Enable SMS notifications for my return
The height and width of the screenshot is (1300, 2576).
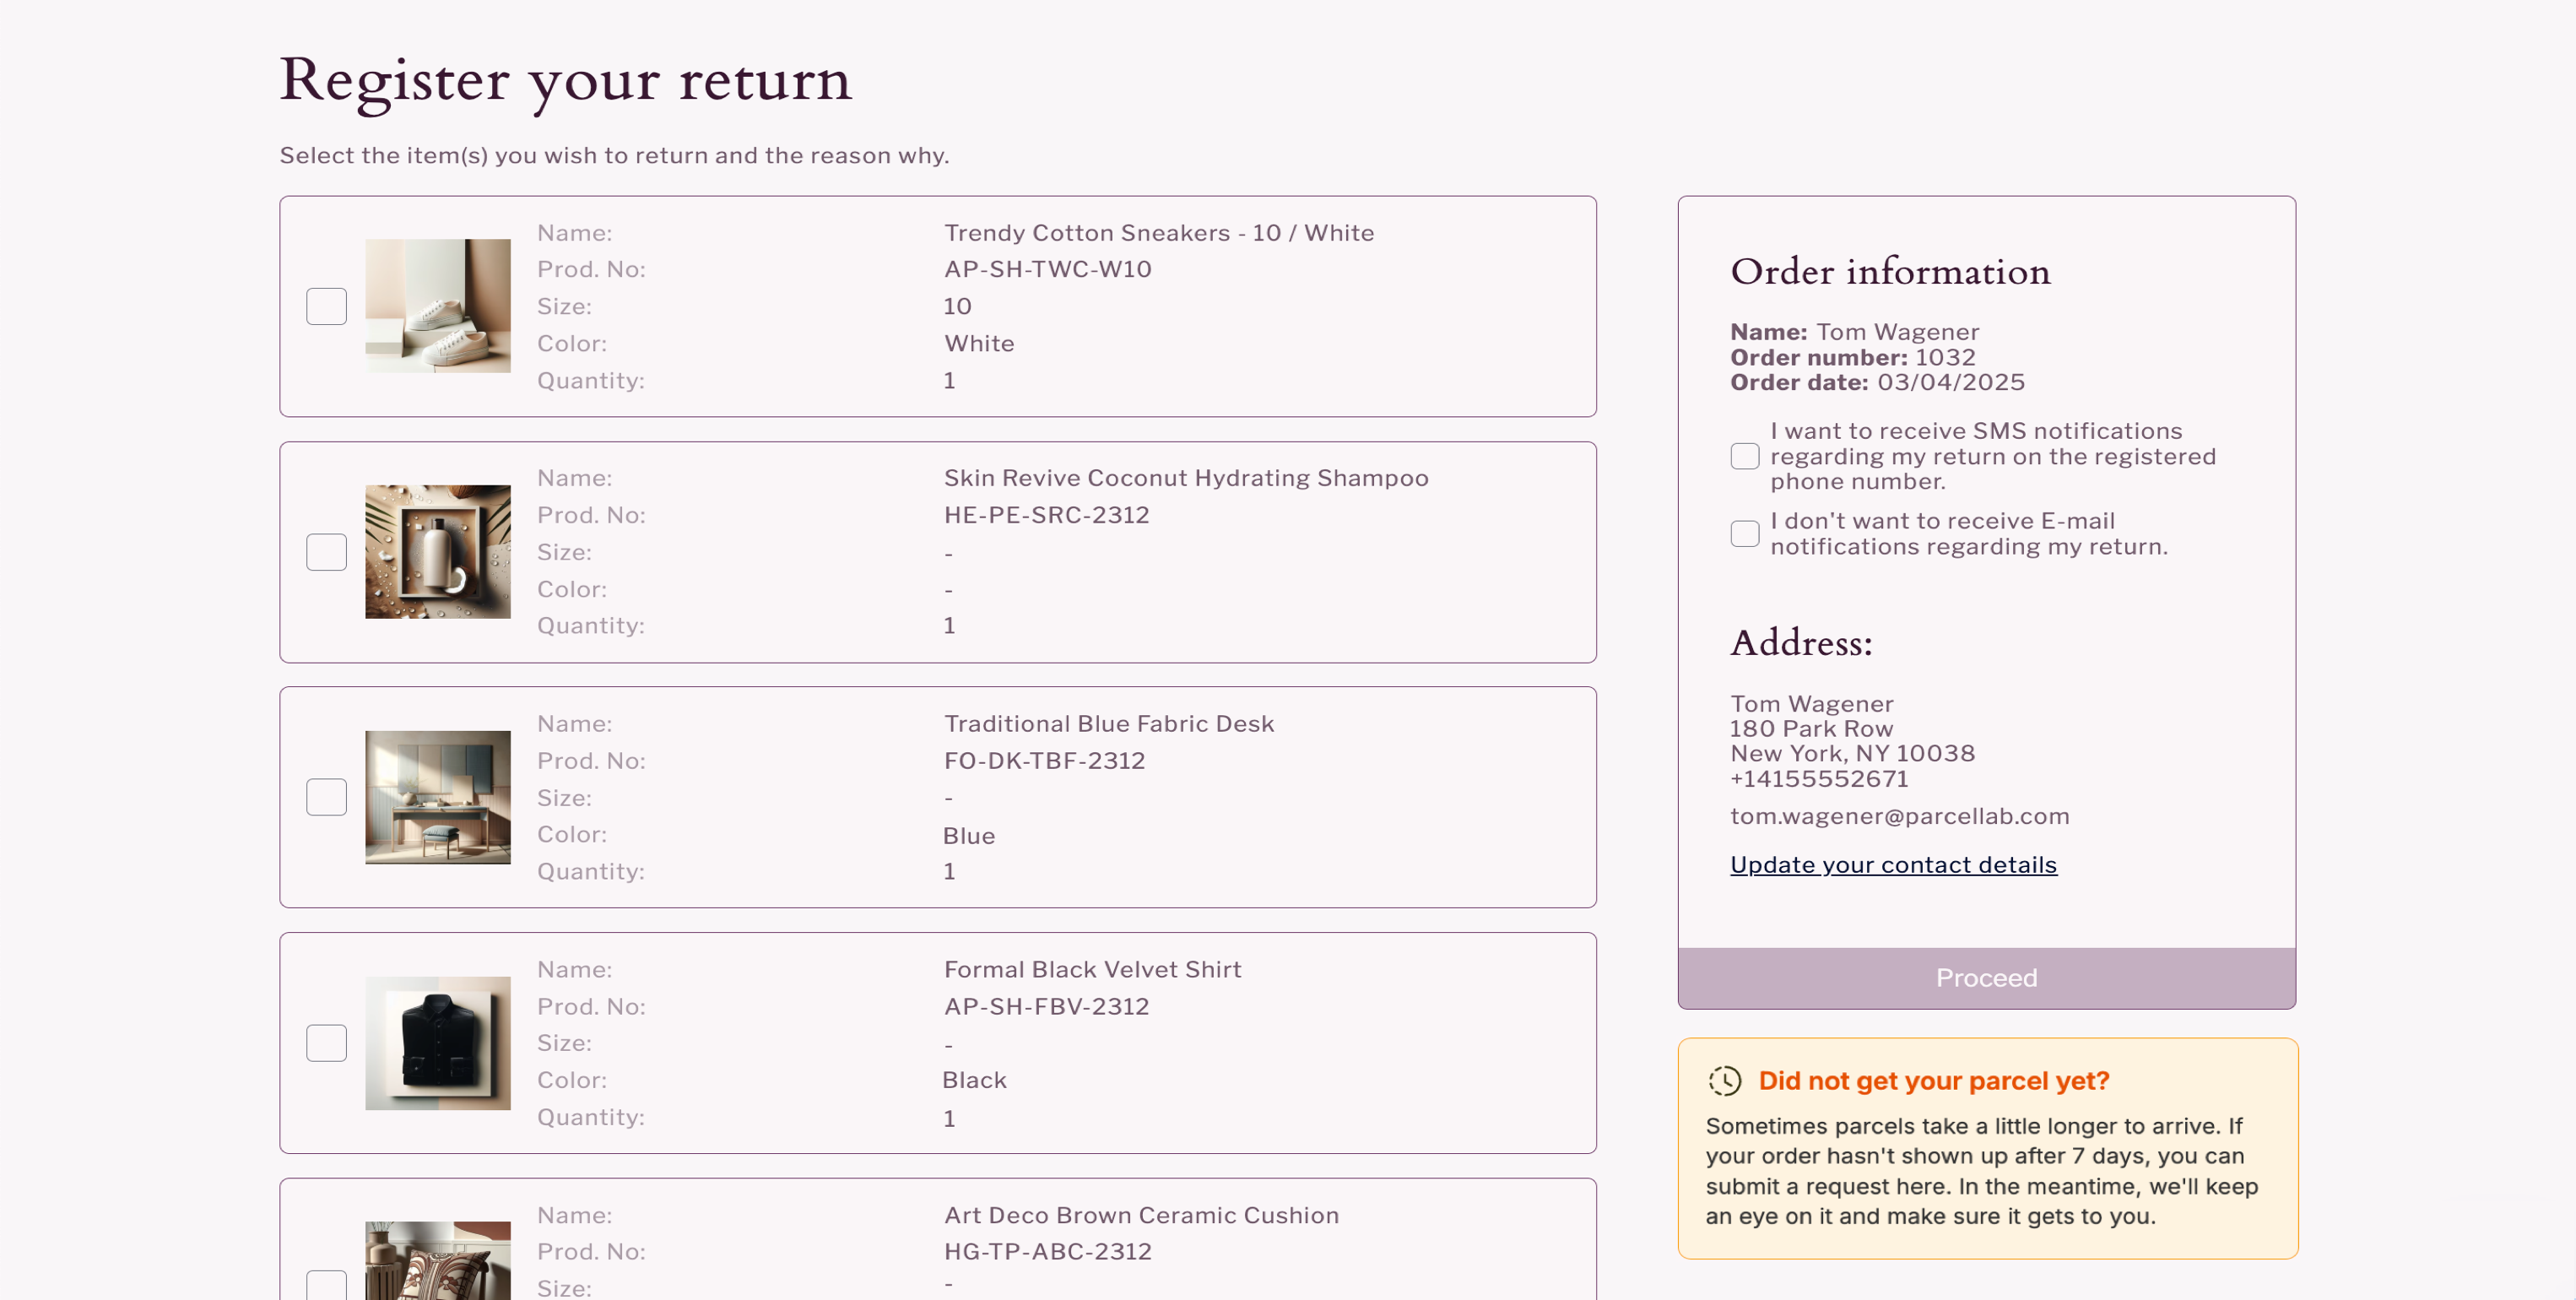pos(1744,456)
